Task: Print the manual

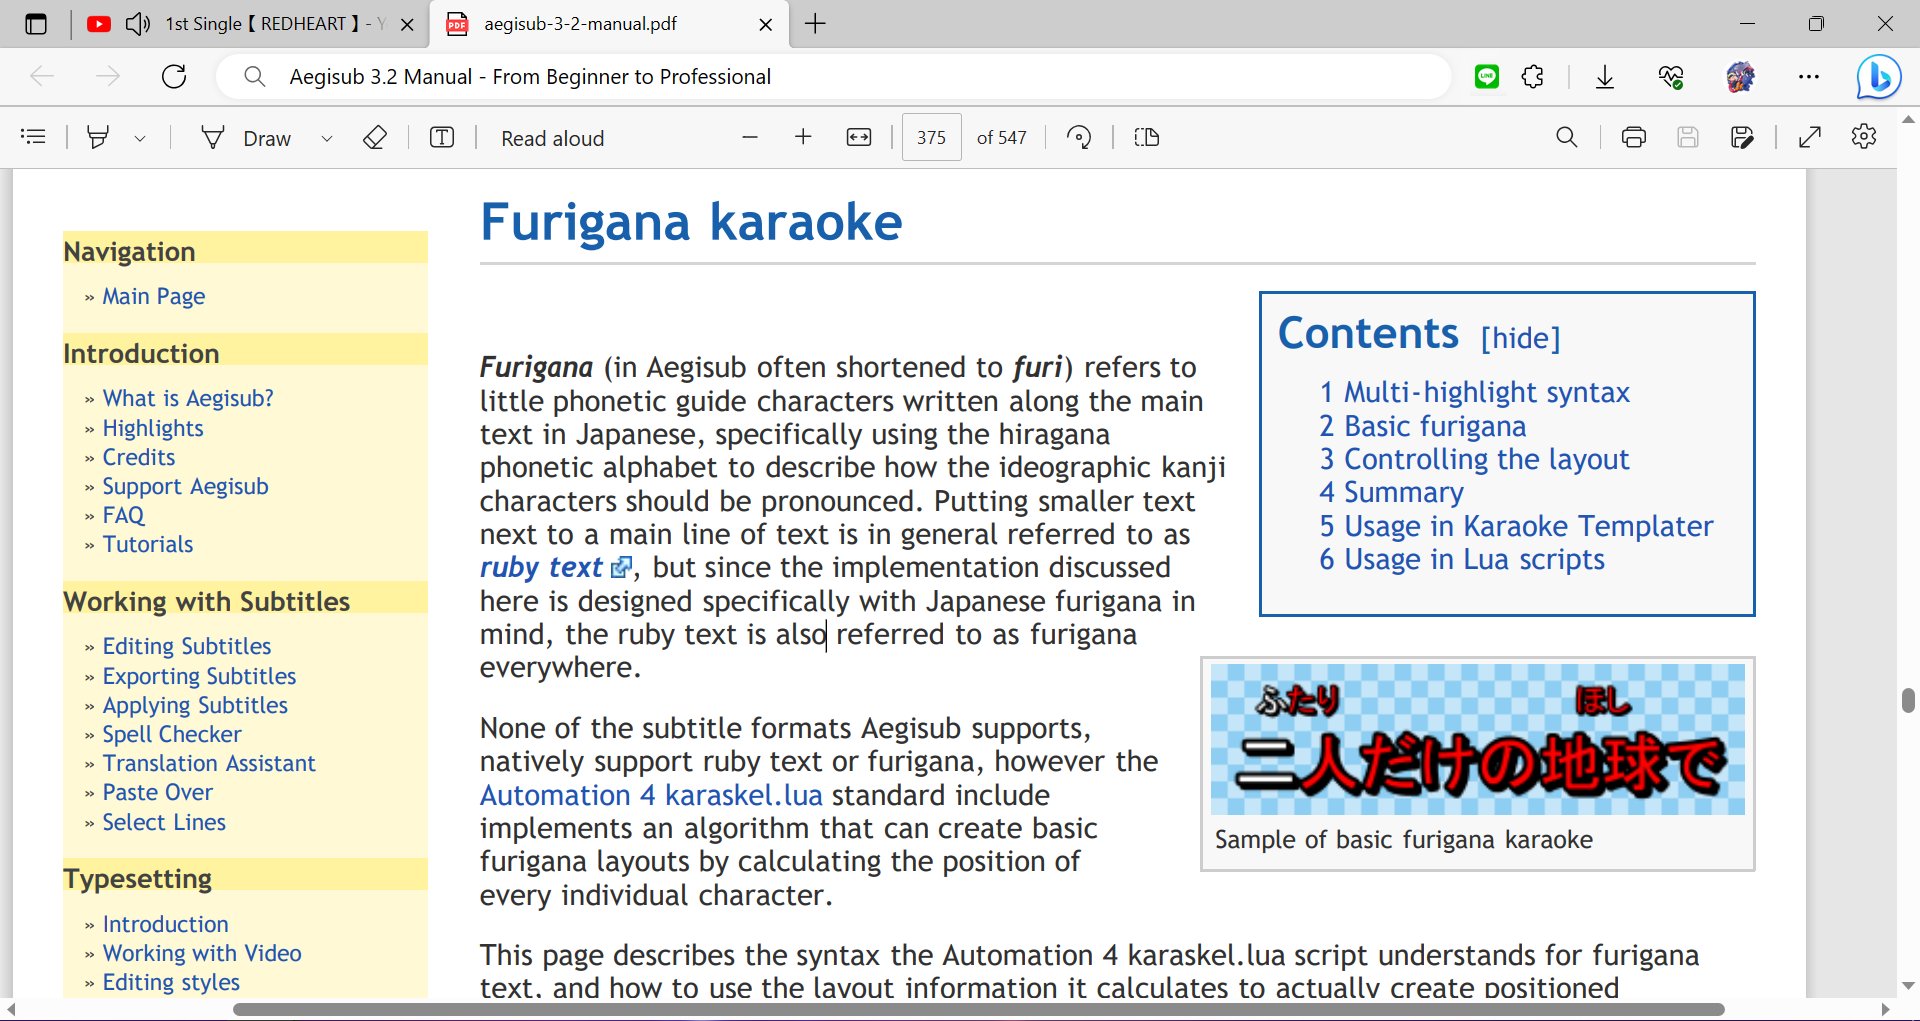Action: [1633, 137]
